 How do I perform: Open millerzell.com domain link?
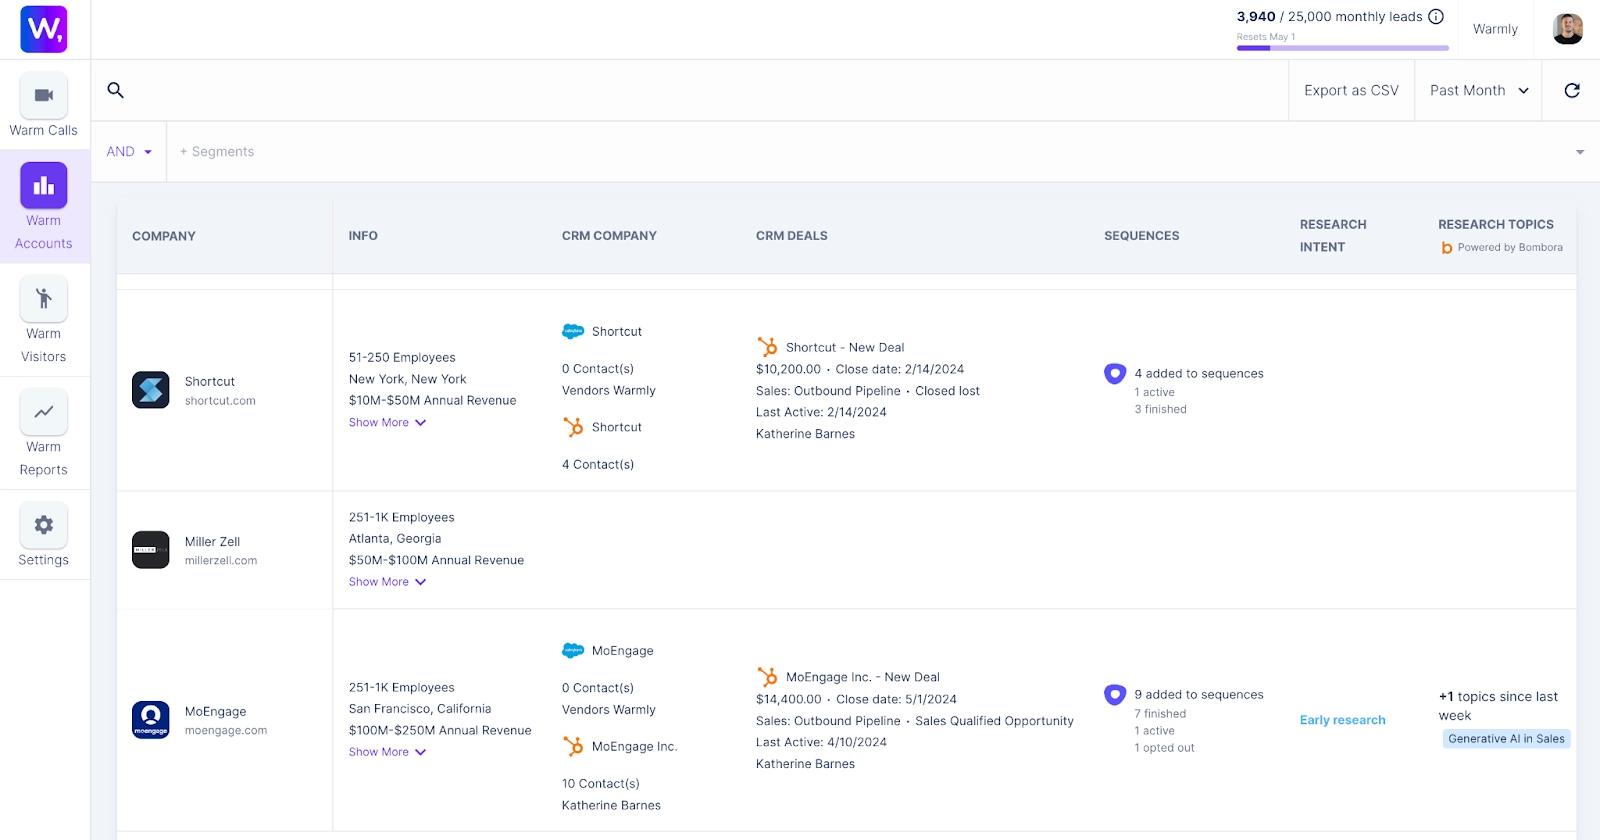[221, 561]
